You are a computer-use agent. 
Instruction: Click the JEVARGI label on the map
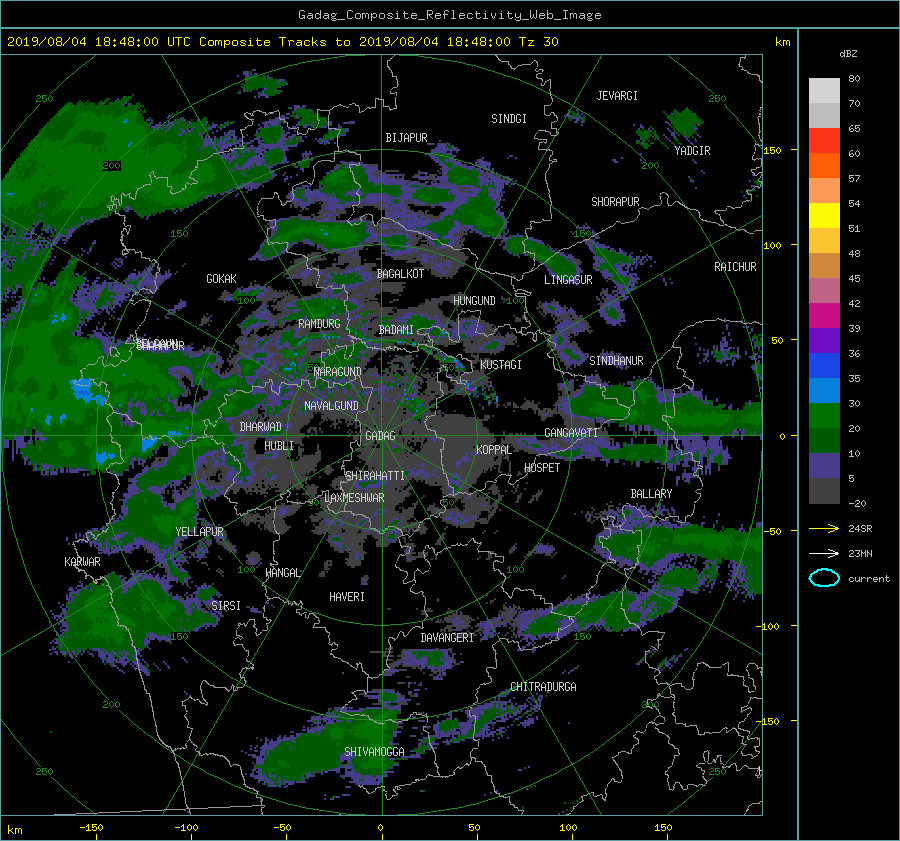point(617,96)
